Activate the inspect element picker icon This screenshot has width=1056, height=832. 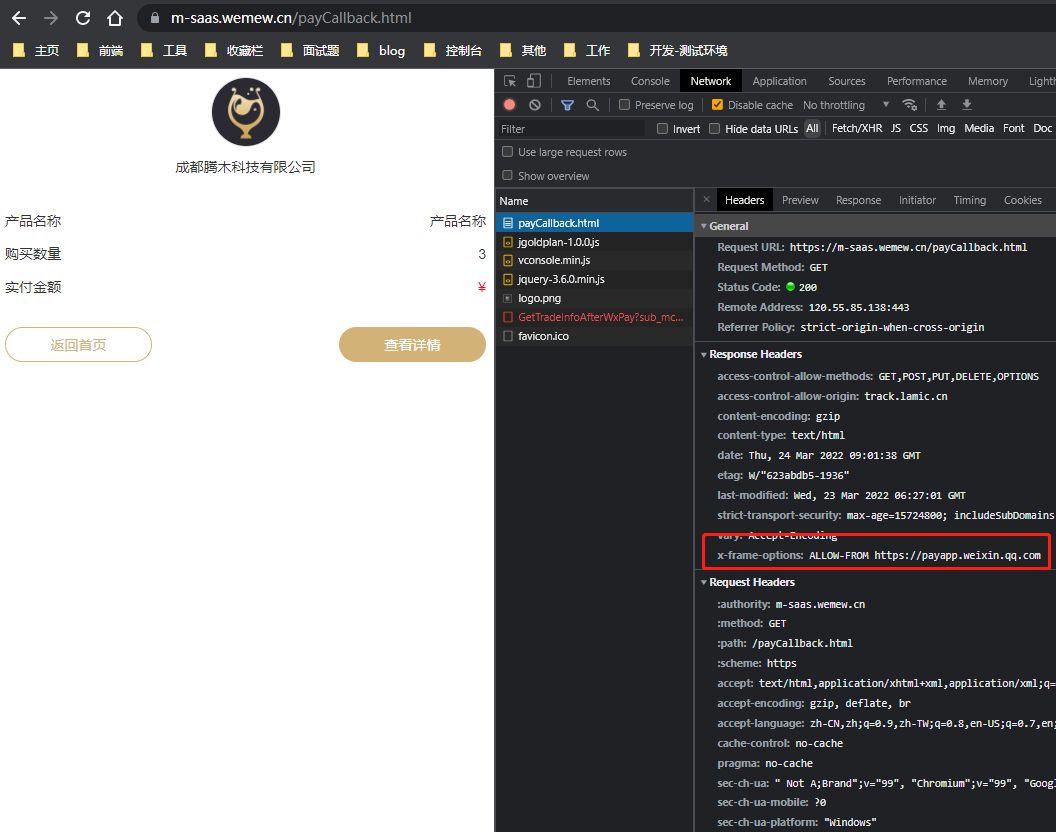tap(510, 81)
